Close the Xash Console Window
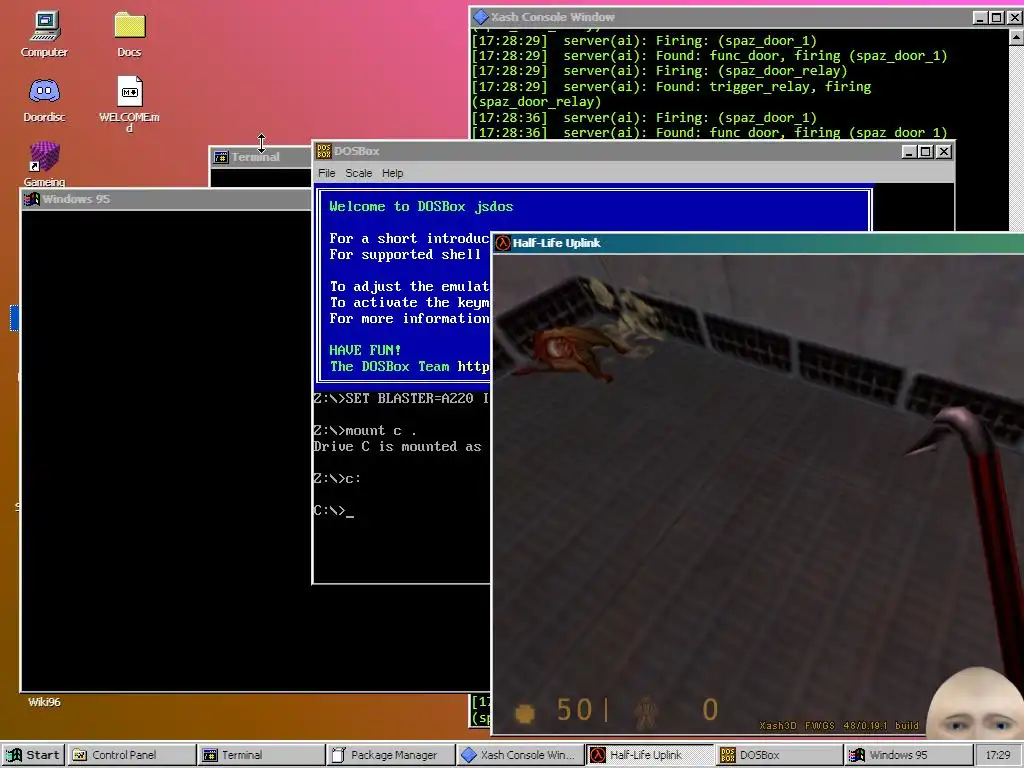 (x=1015, y=18)
